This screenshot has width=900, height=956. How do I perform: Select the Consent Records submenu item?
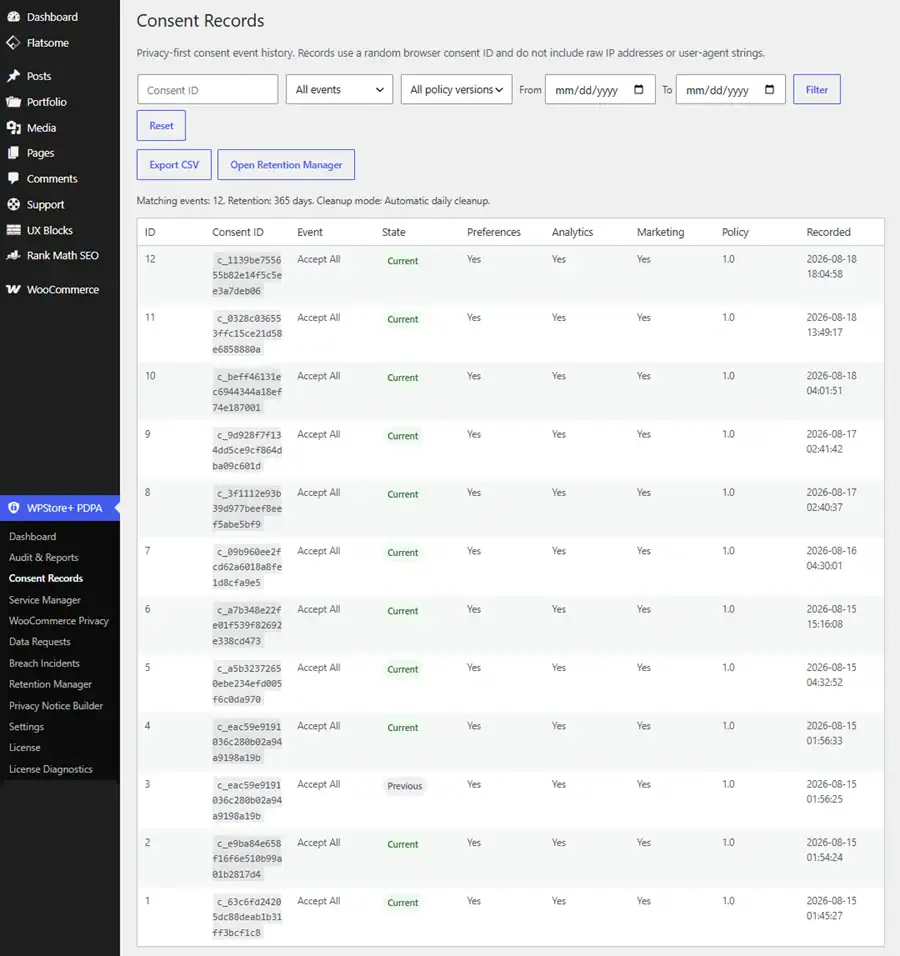tap(46, 578)
